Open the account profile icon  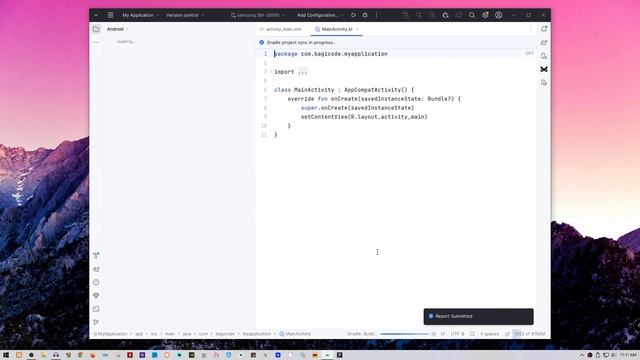tap(498, 15)
